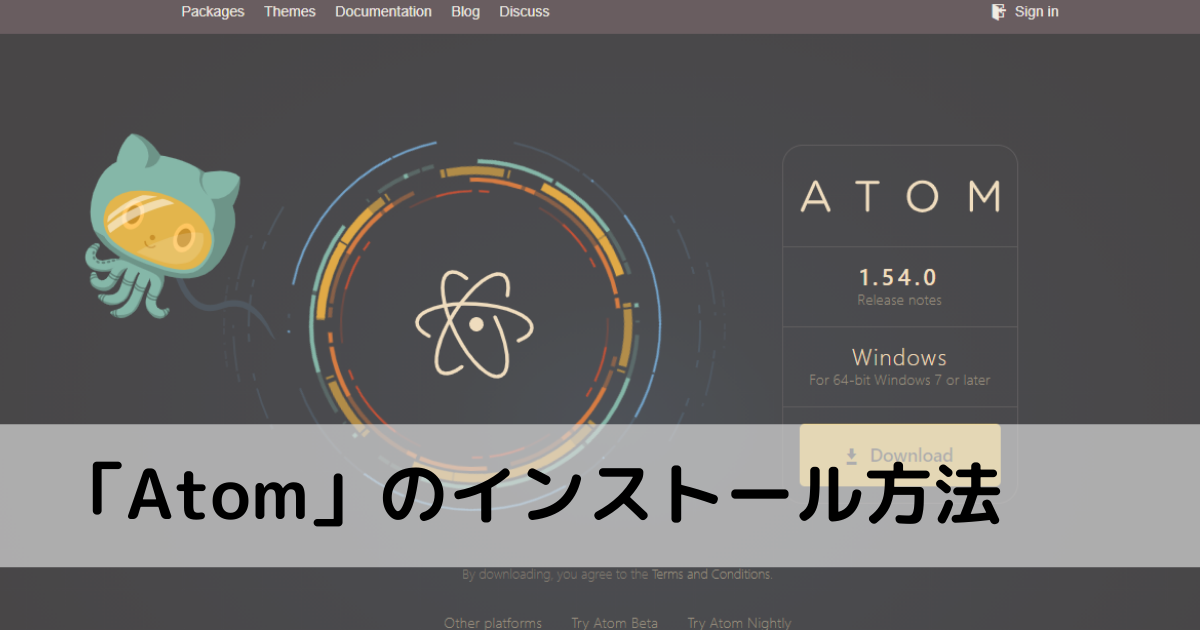Click the ATOM wordmark heading
The image size is (1200, 630).
pyautogui.click(x=899, y=196)
